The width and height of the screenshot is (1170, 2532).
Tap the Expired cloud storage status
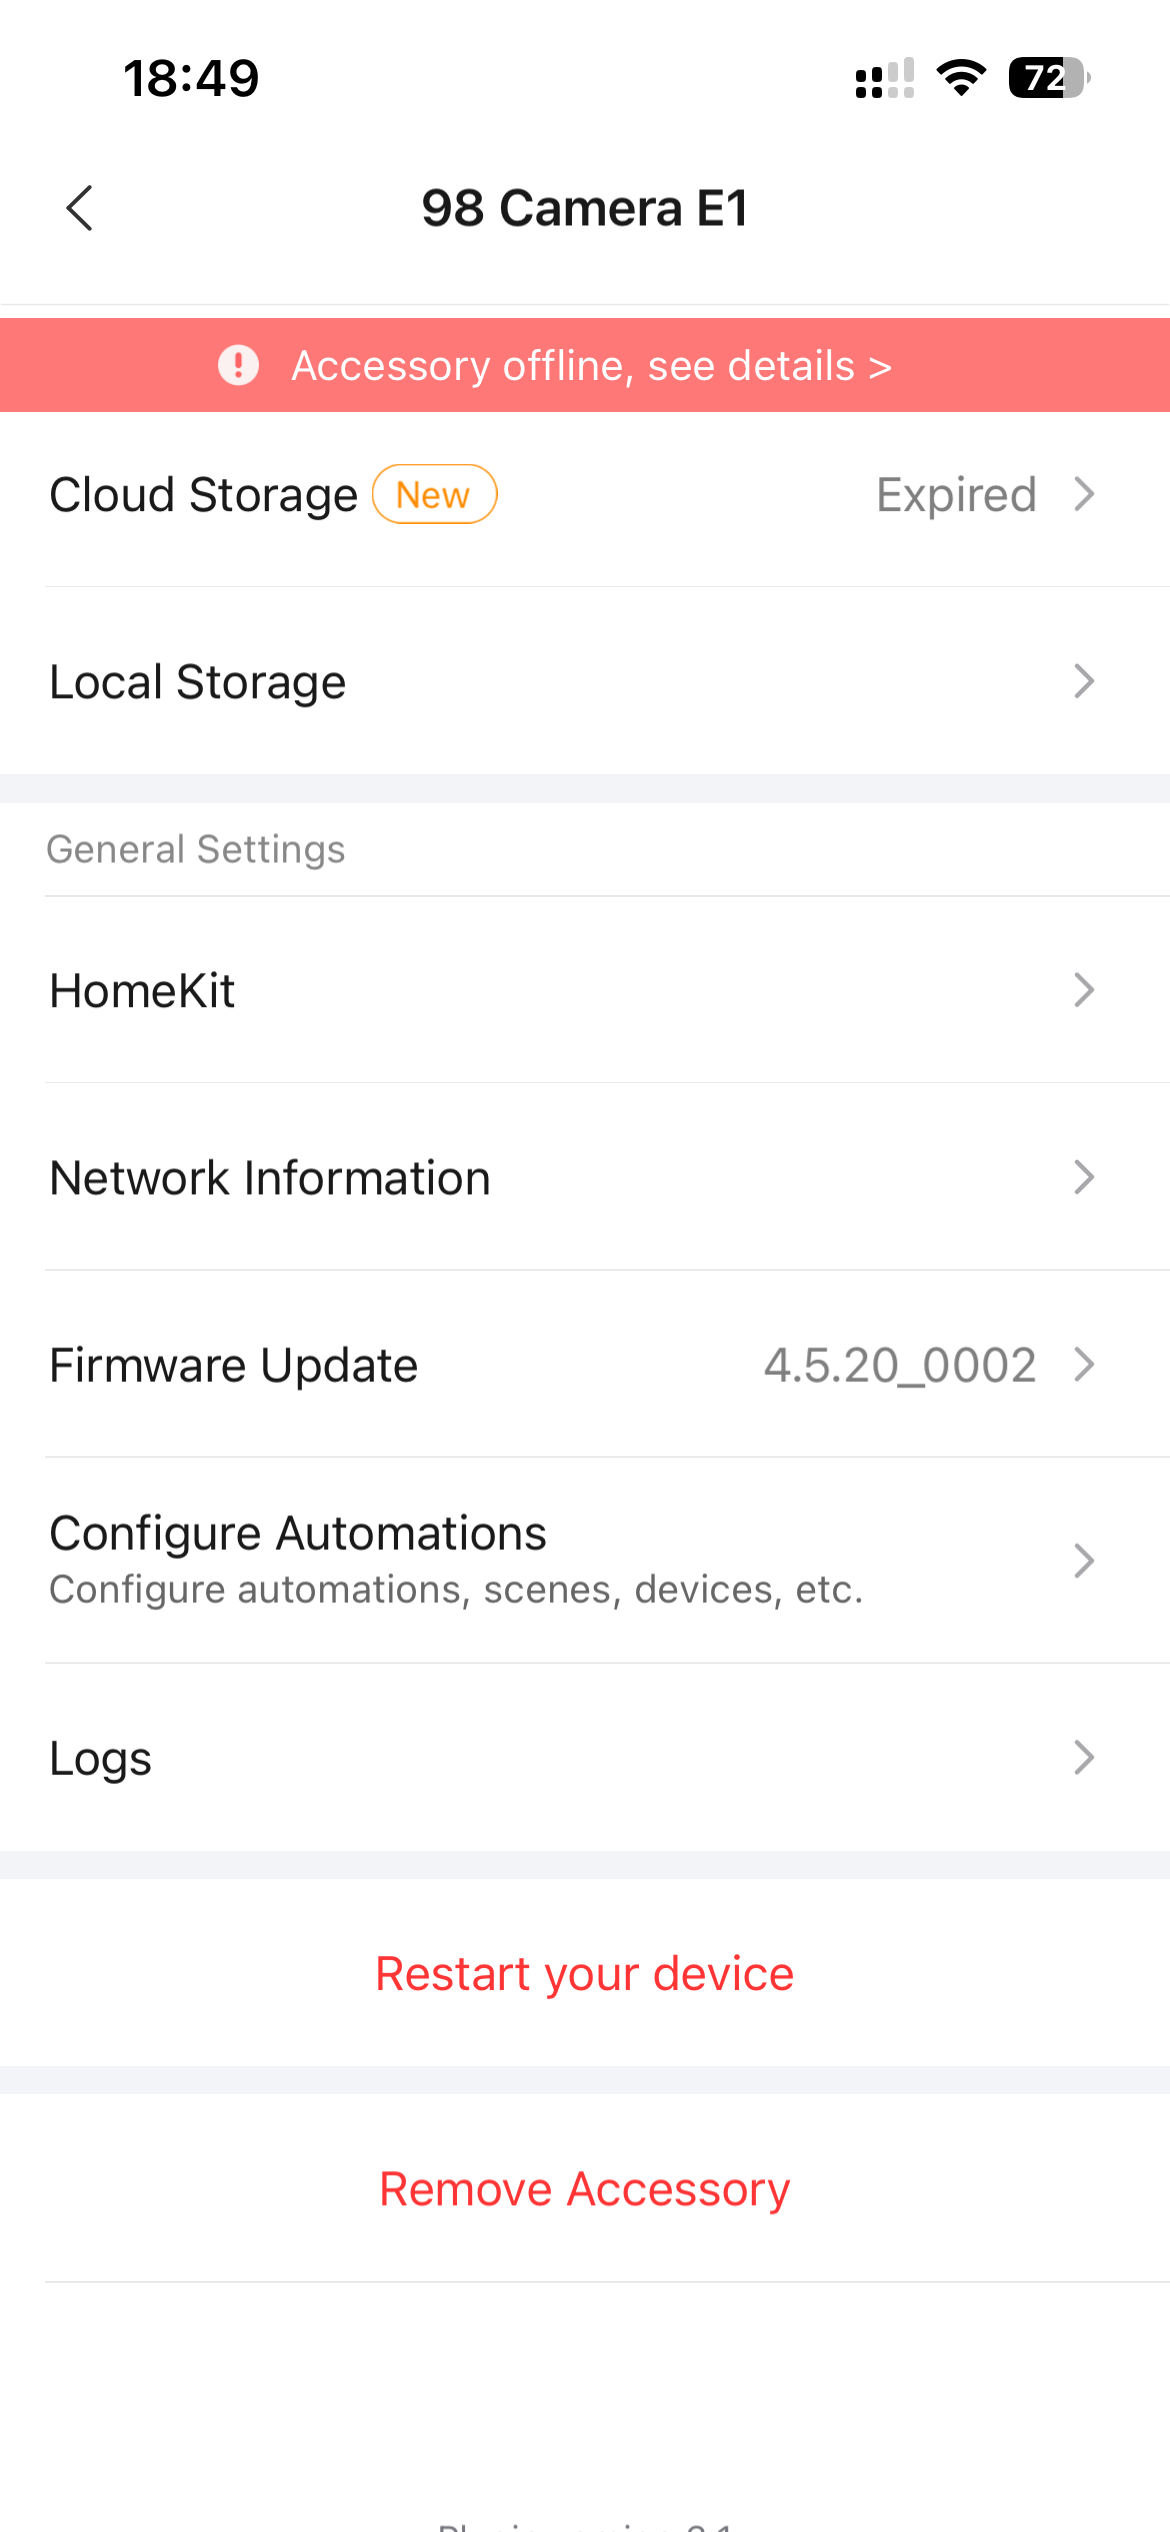(955, 495)
